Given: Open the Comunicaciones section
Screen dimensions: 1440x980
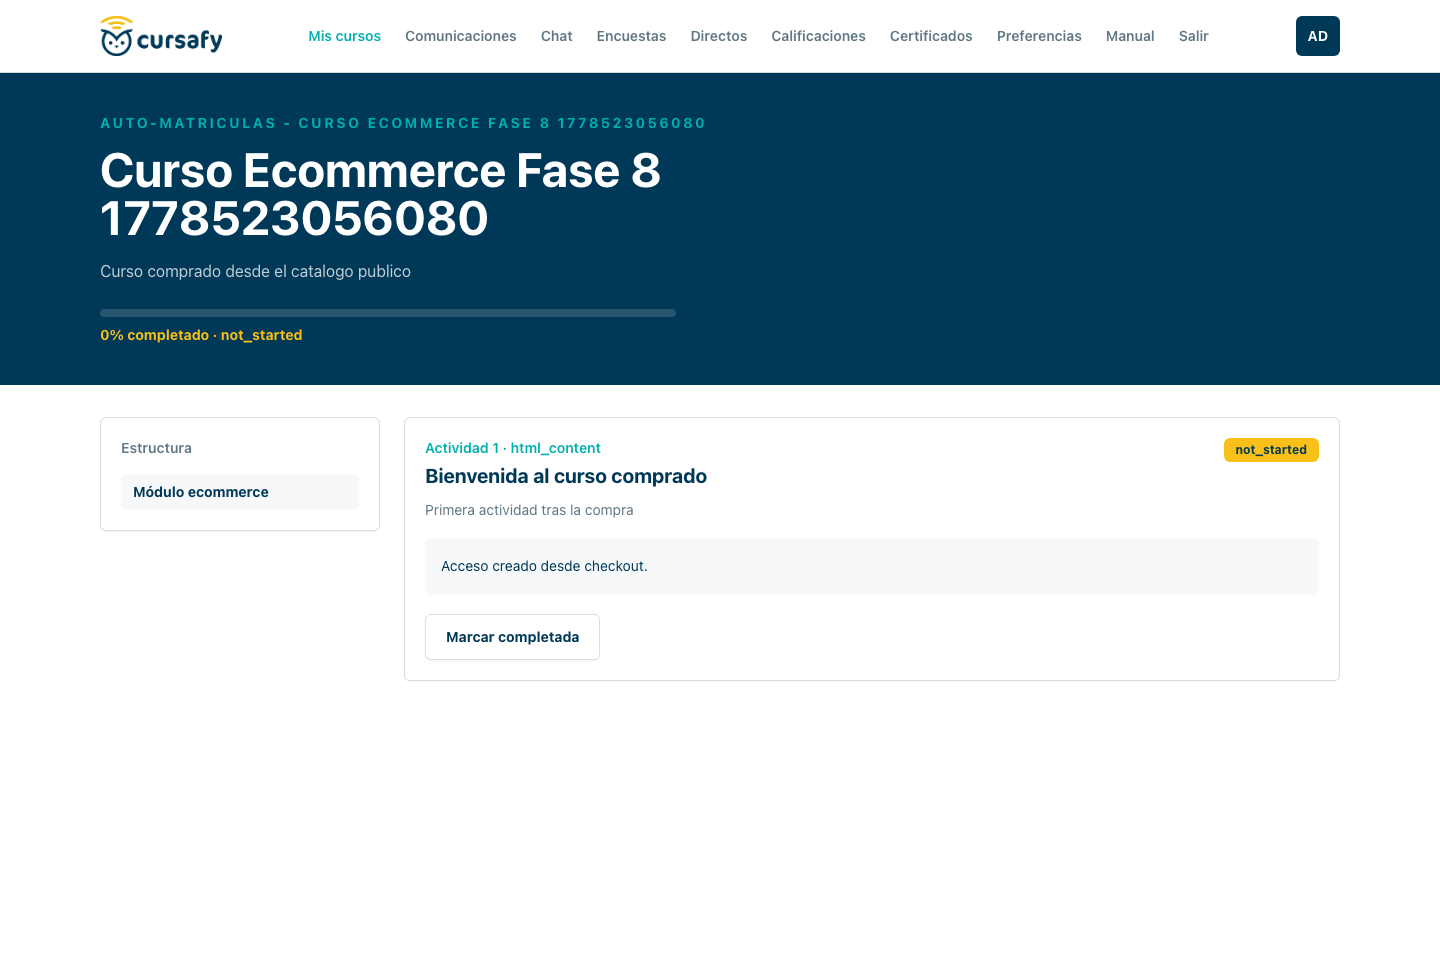Looking at the screenshot, I should pos(461,36).
